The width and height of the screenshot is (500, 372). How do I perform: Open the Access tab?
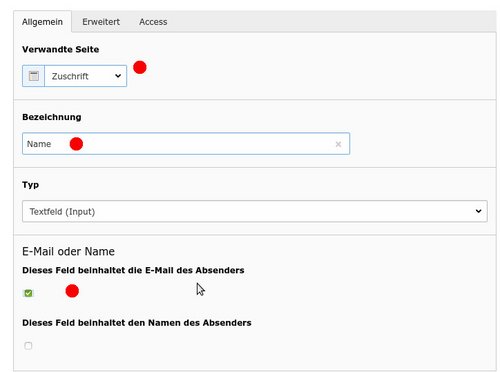point(153,22)
